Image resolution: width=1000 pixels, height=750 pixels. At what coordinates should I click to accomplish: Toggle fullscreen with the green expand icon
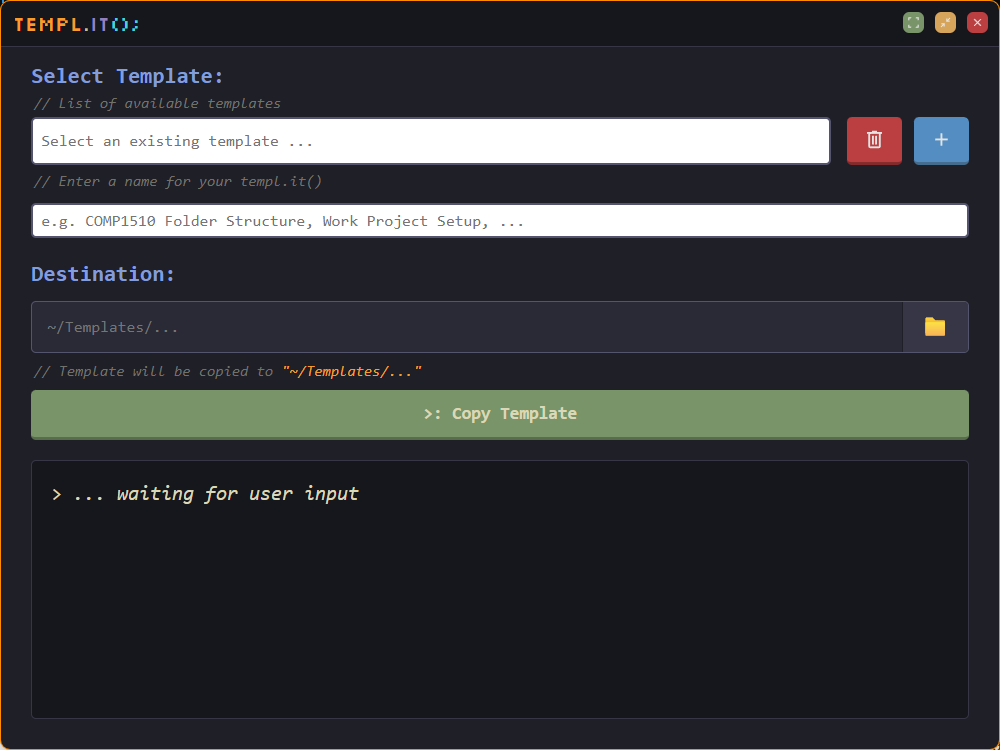tap(913, 22)
